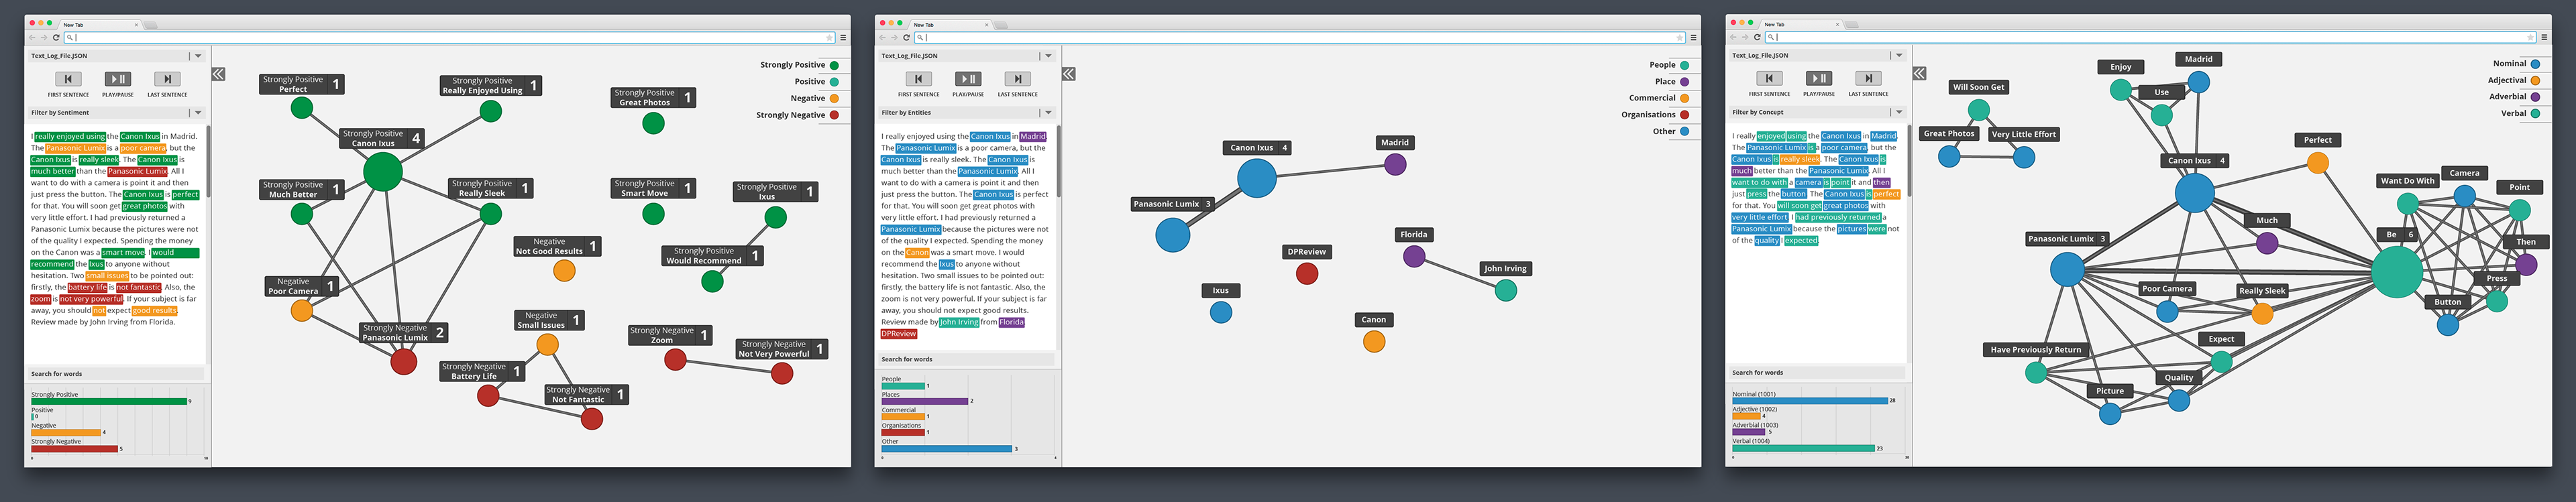Viewport: 2576px width, 502px height.
Task: Collapse the sidebar in the left window
Action: point(218,74)
